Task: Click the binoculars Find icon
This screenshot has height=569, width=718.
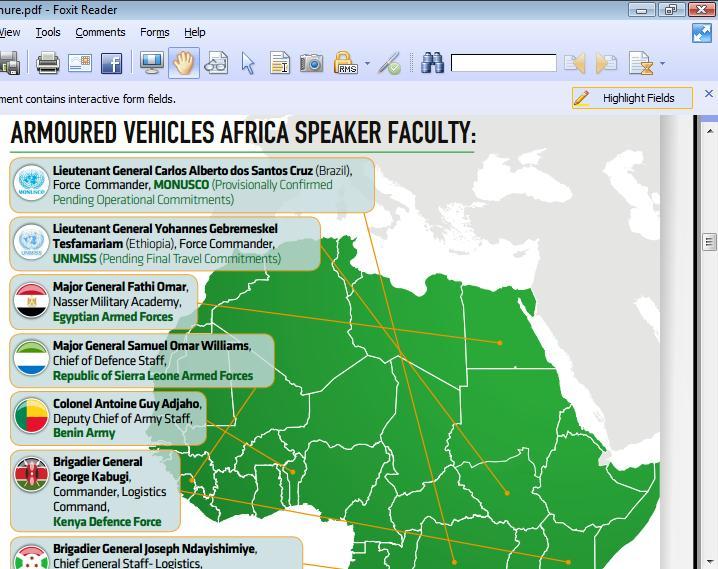Action: coord(432,63)
